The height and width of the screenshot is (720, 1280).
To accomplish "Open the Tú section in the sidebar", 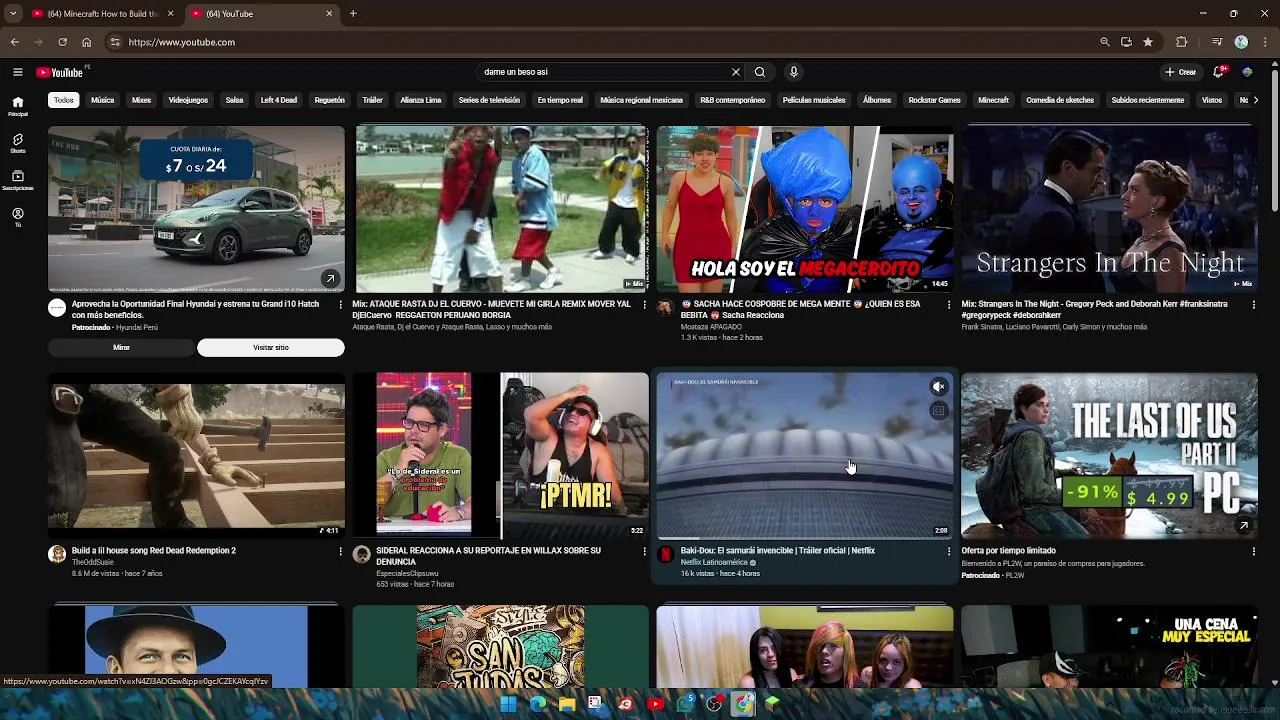I will pyautogui.click(x=17, y=217).
